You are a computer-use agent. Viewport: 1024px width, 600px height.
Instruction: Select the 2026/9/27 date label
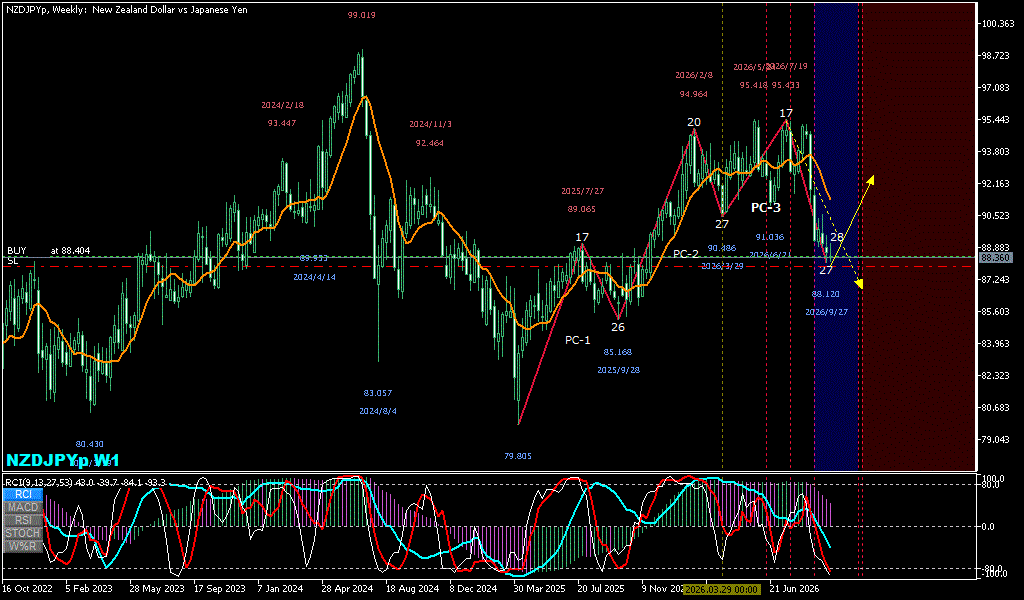click(x=827, y=313)
